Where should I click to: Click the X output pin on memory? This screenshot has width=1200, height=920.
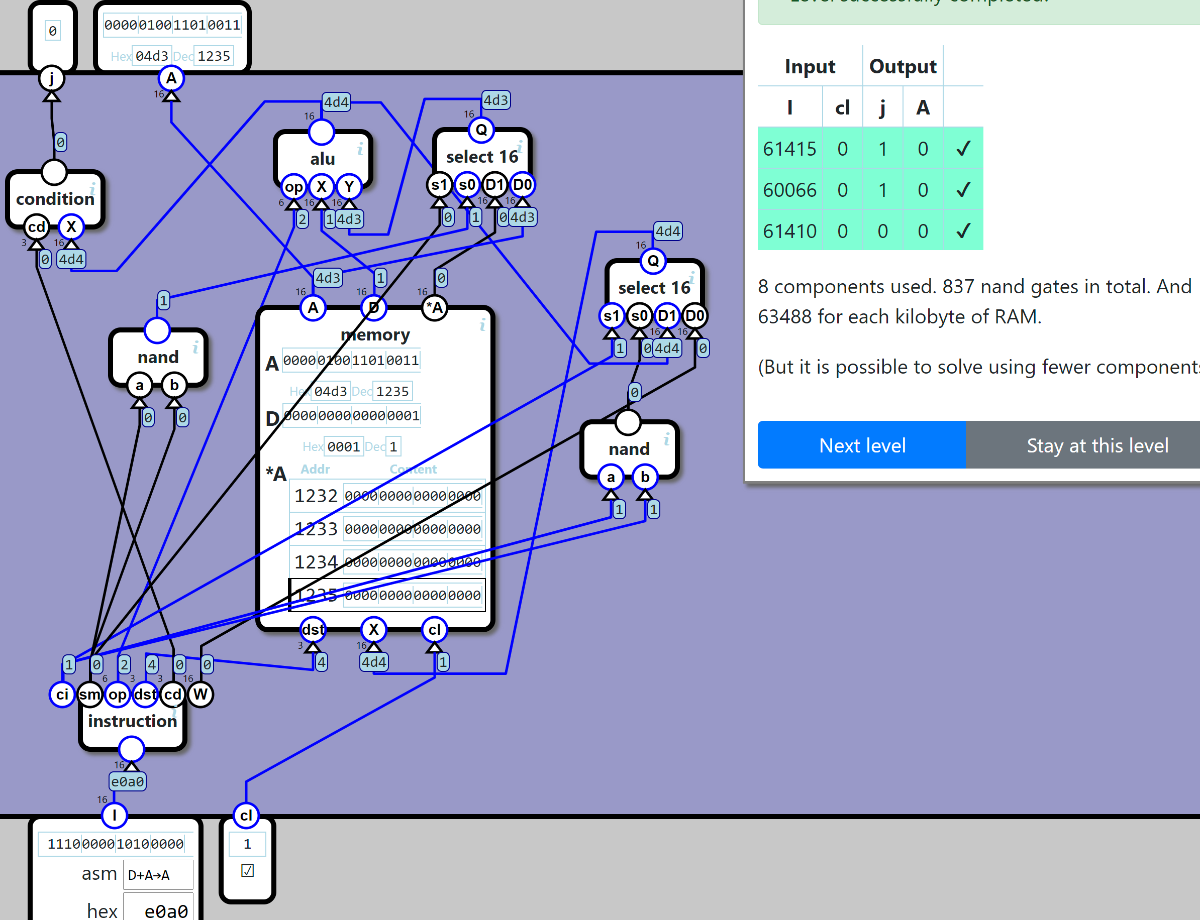click(x=373, y=629)
